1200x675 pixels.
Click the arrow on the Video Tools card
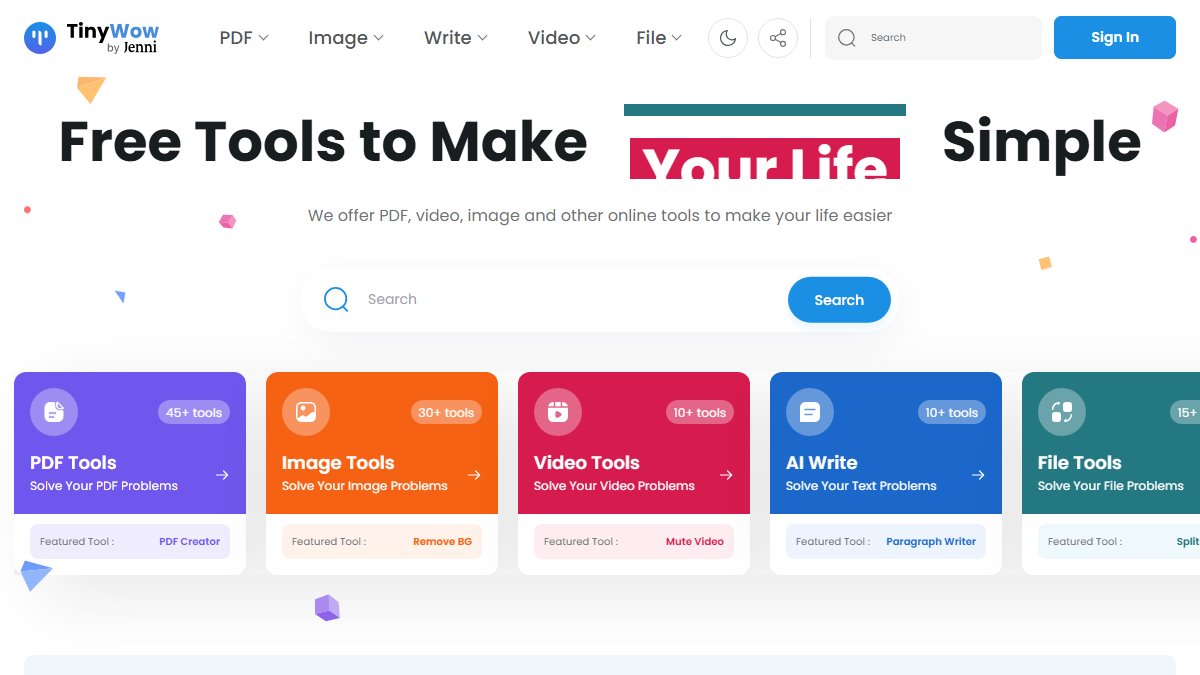point(726,475)
